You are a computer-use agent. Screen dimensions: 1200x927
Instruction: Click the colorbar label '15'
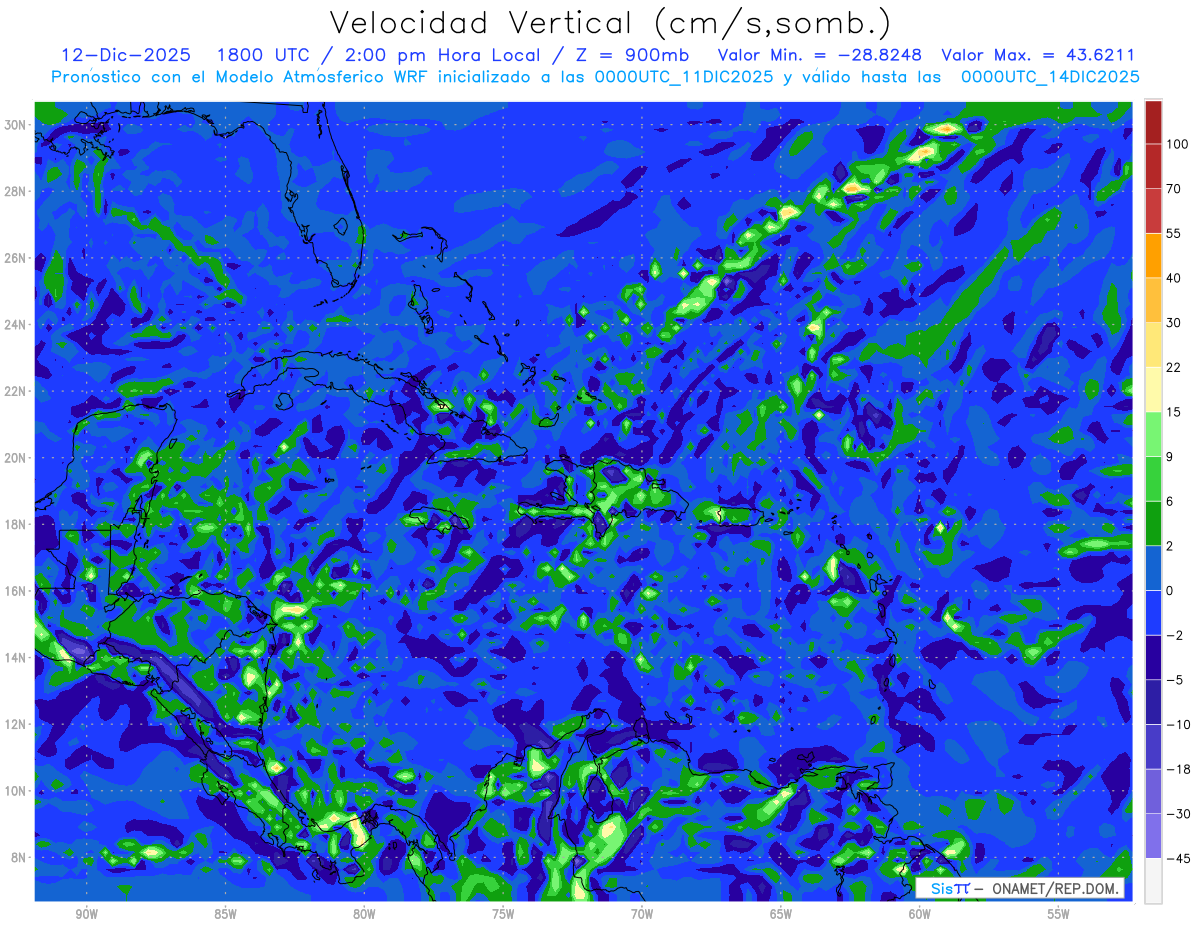(x=1174, y=412)
